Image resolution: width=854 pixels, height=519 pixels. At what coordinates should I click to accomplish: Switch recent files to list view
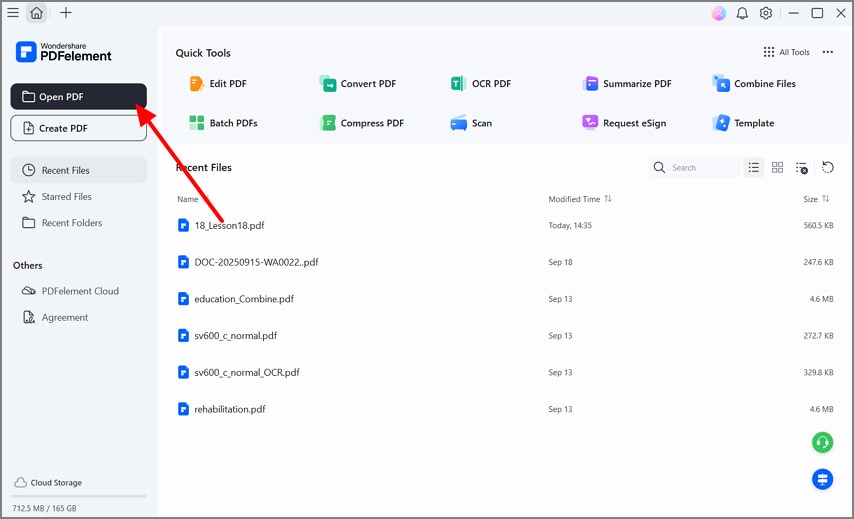point(754,168)
